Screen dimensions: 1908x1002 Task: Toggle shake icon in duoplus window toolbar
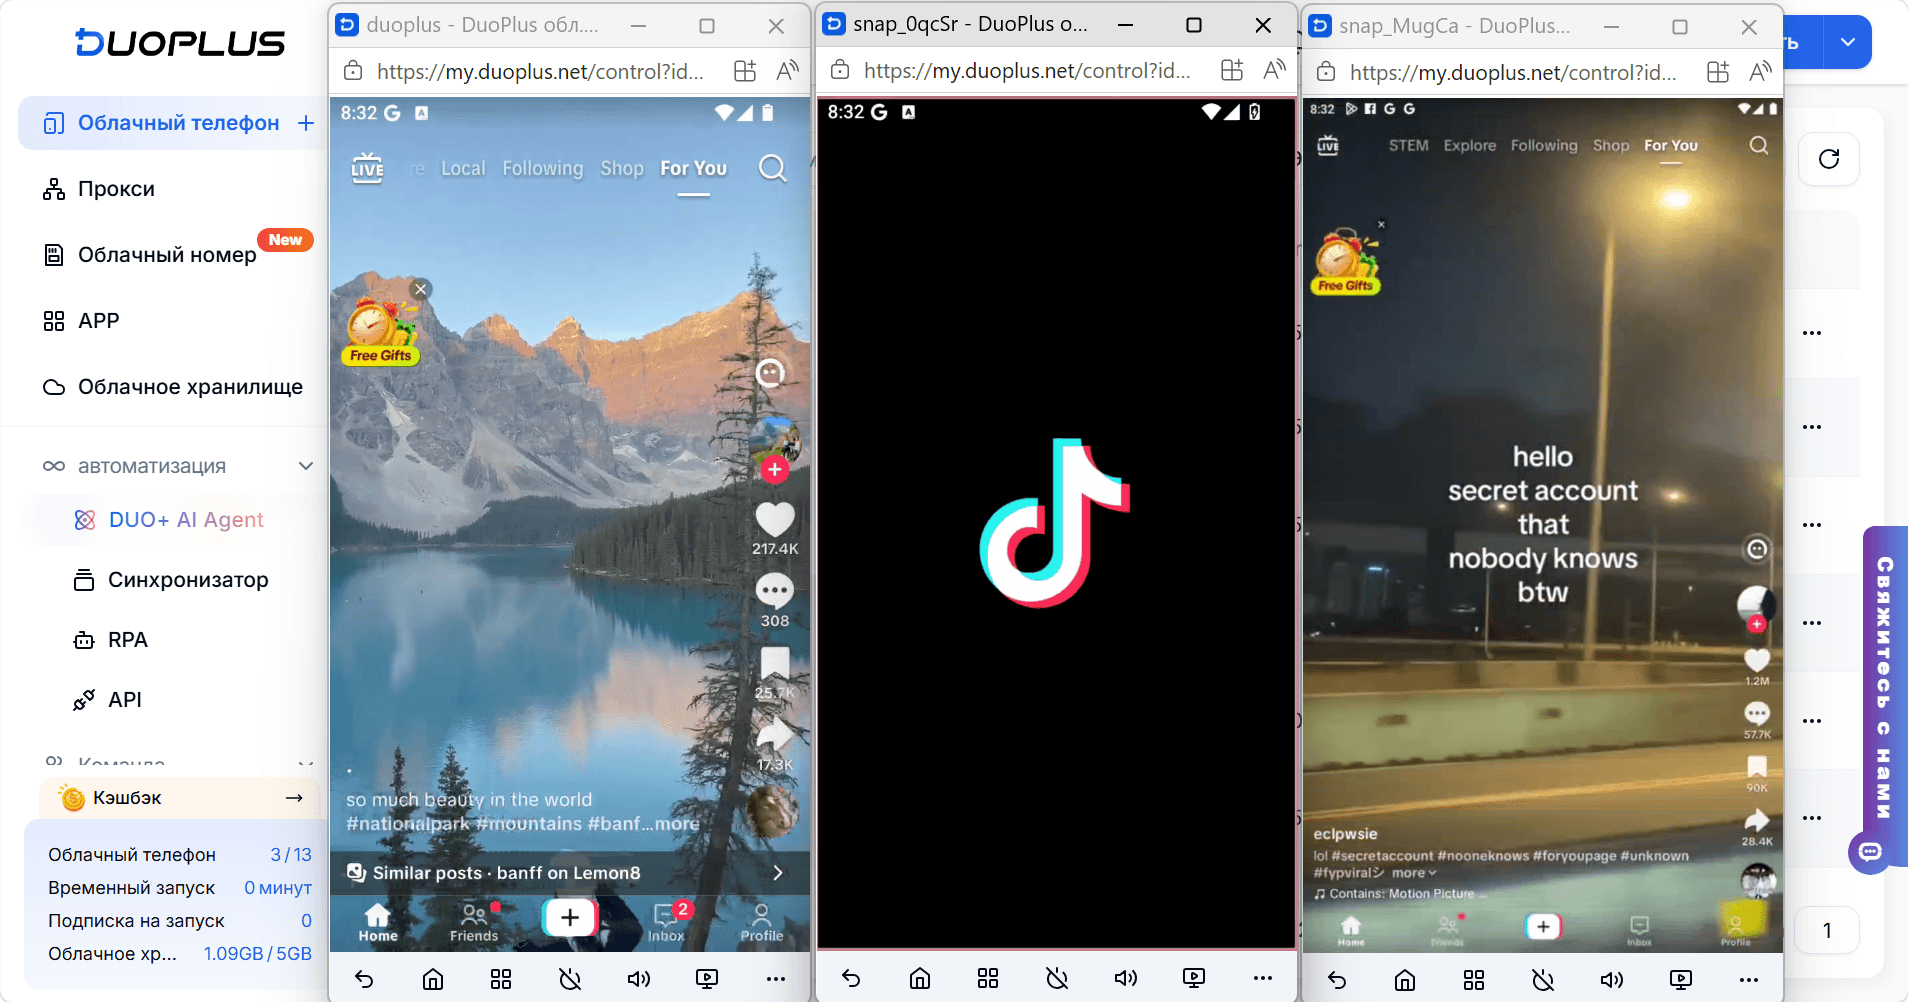click(x=570, y=979)
